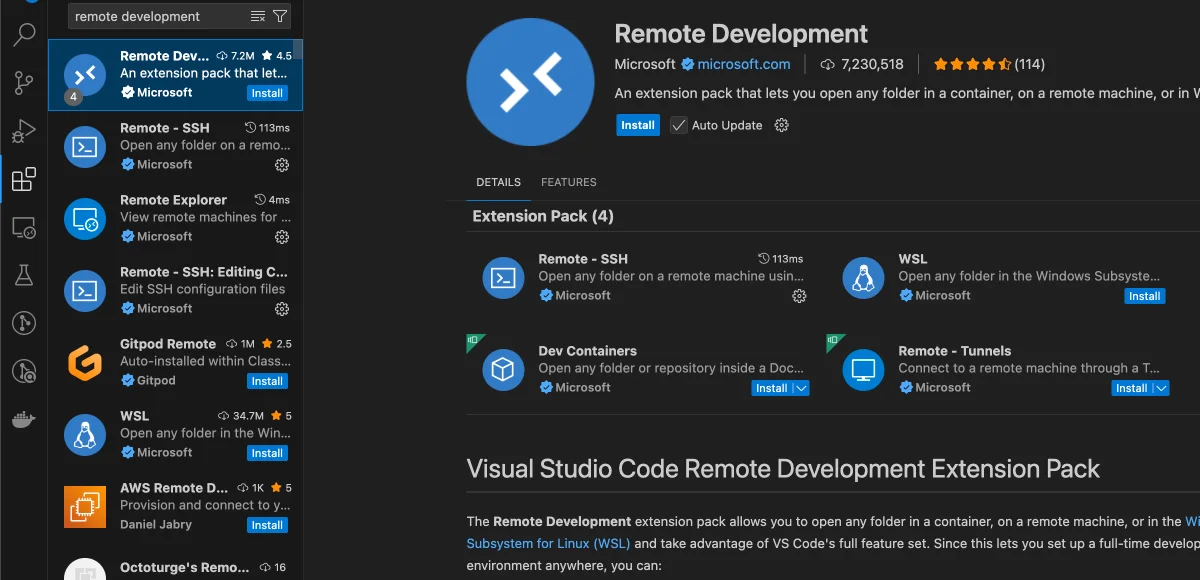
Task: Open the manage gear beside Auto Update
Action: click(782, 125)
